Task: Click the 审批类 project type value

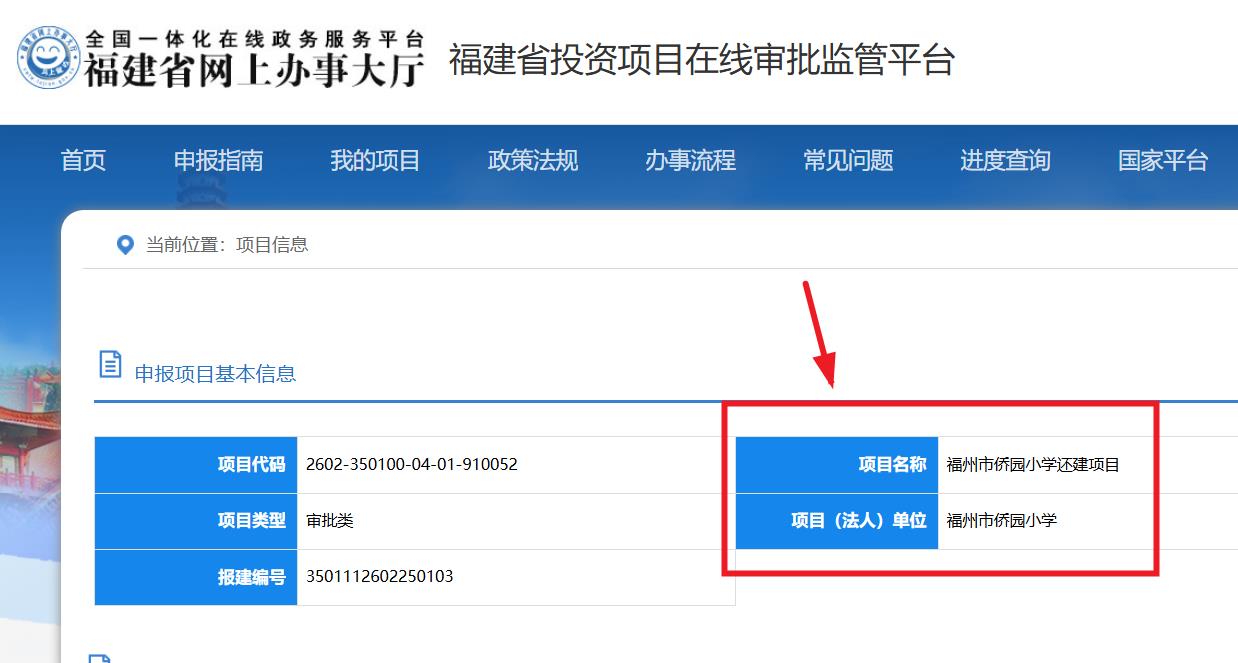Action: (x=330, y=521)
